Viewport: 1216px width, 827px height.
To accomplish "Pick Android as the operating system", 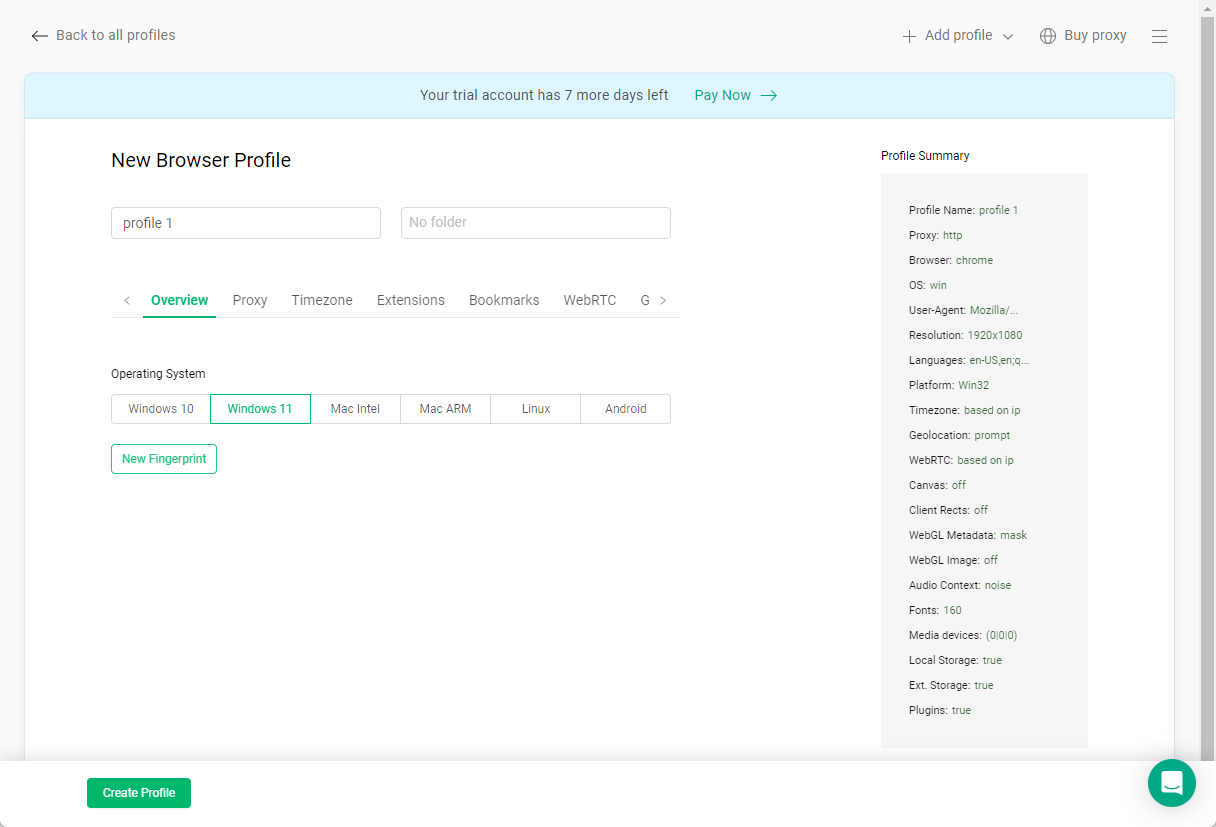I will tap(626, 409).
